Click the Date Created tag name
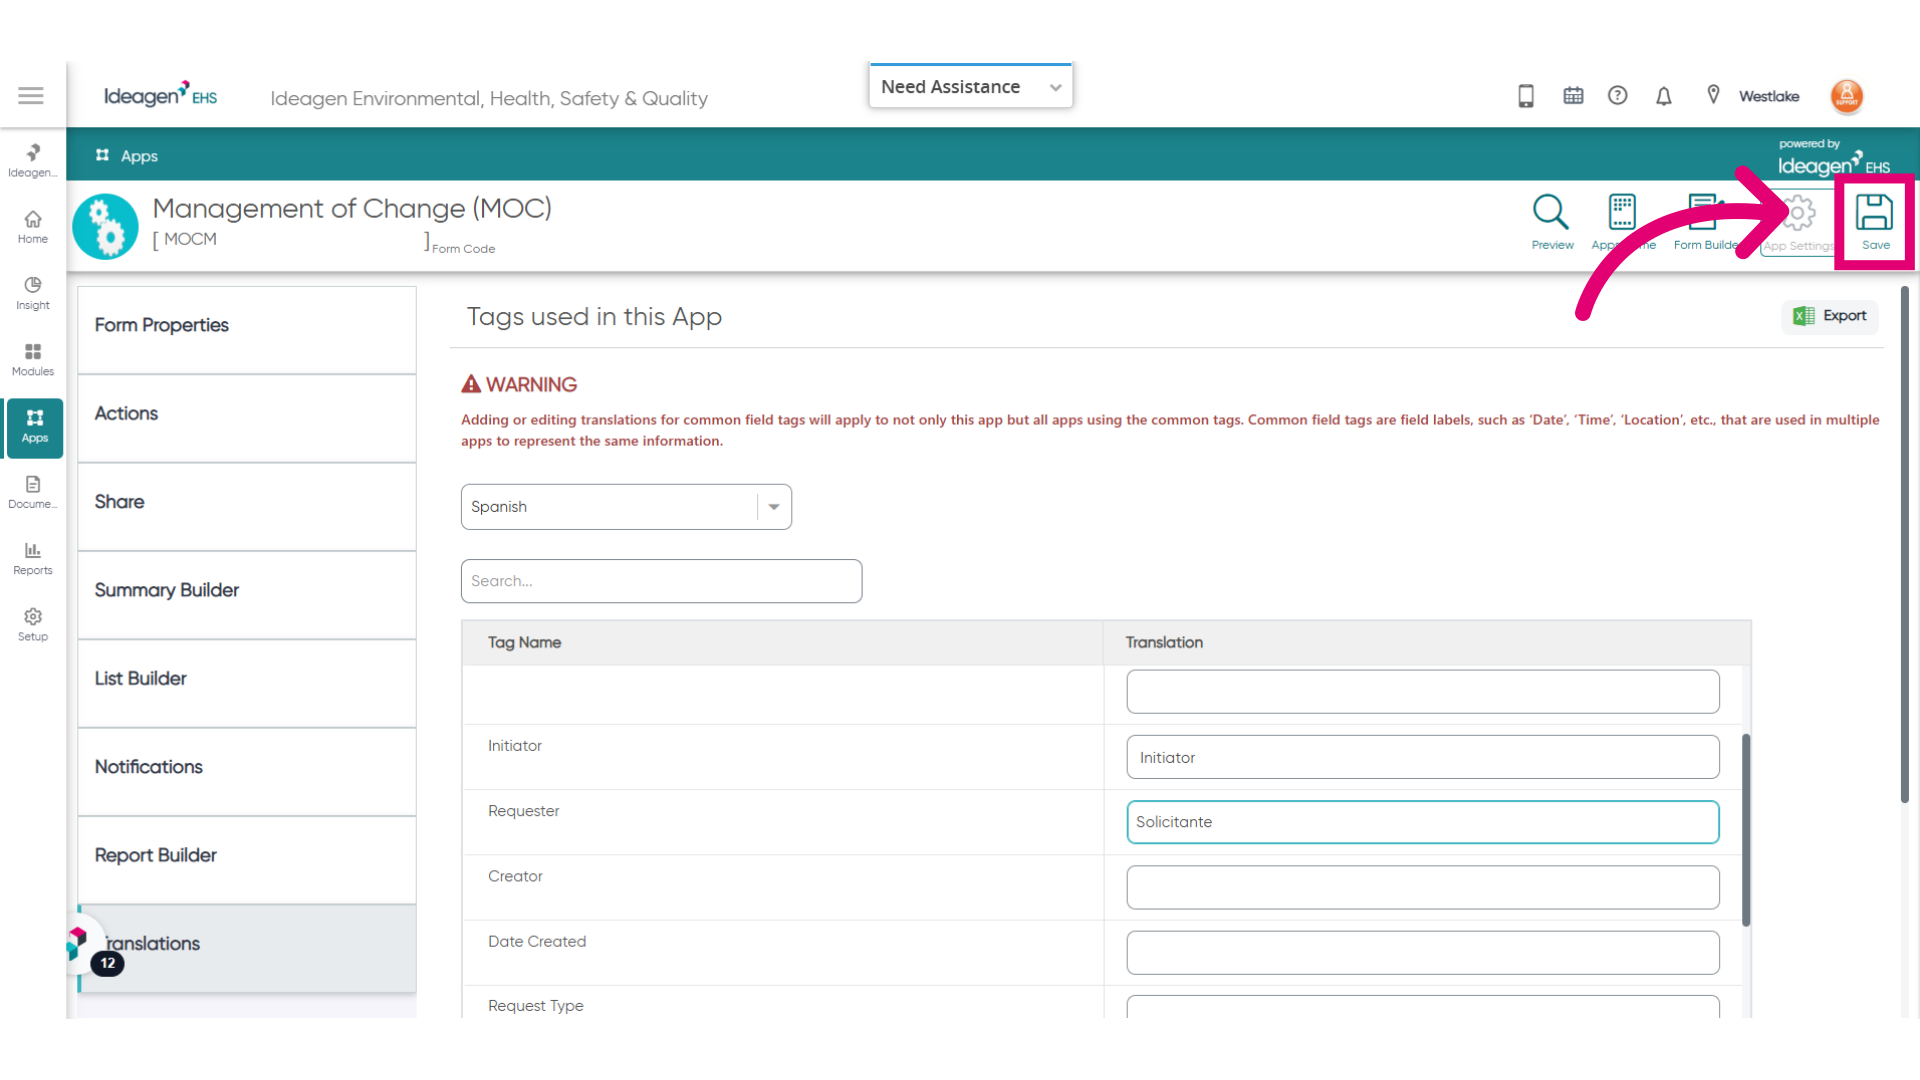 tap(537, 941)
